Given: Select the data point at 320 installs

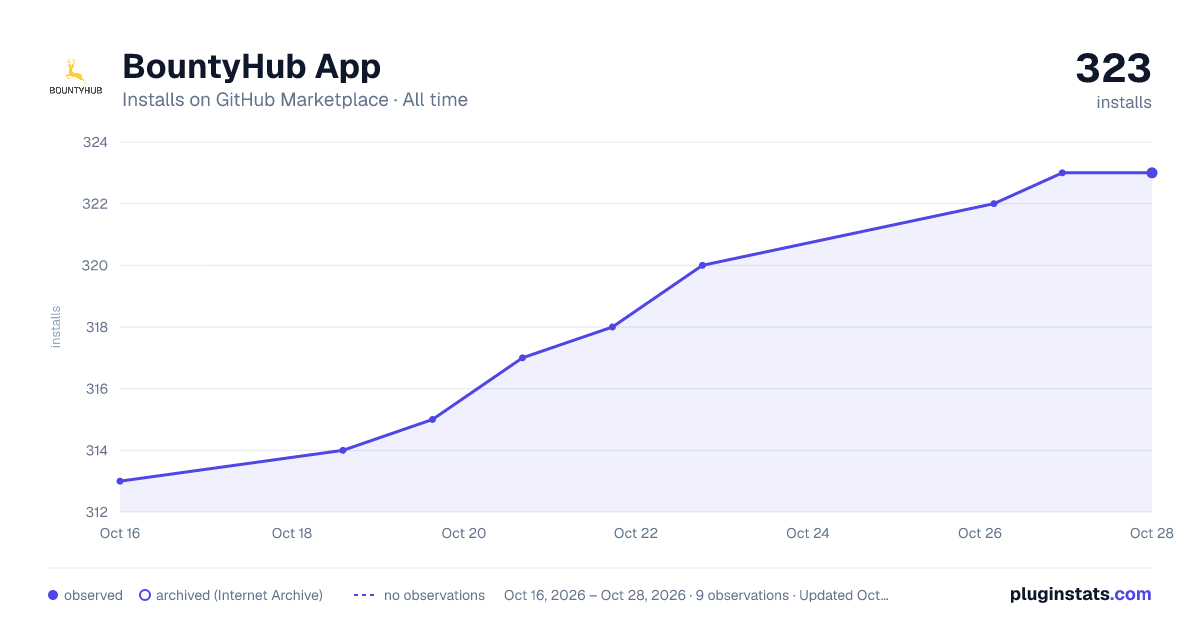Looking at the screenshot, I should click(x=703, y=265).
